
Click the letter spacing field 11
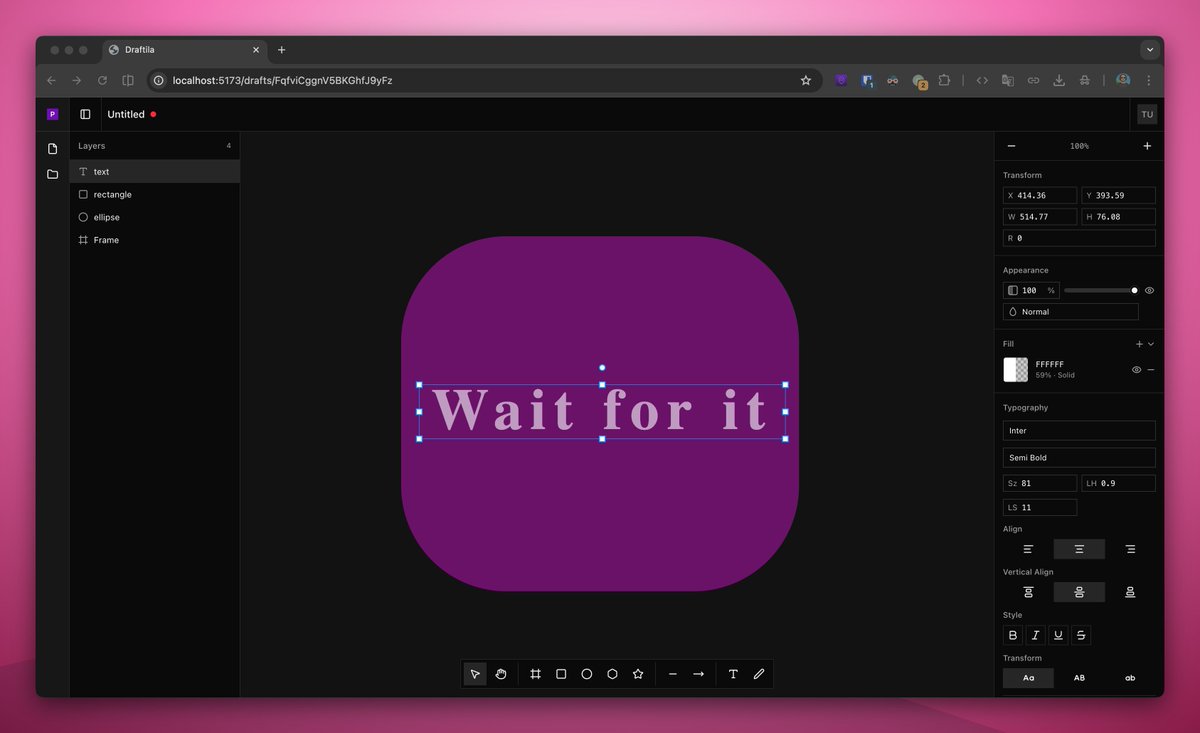pyautogui.click(x=1040, y=508)
